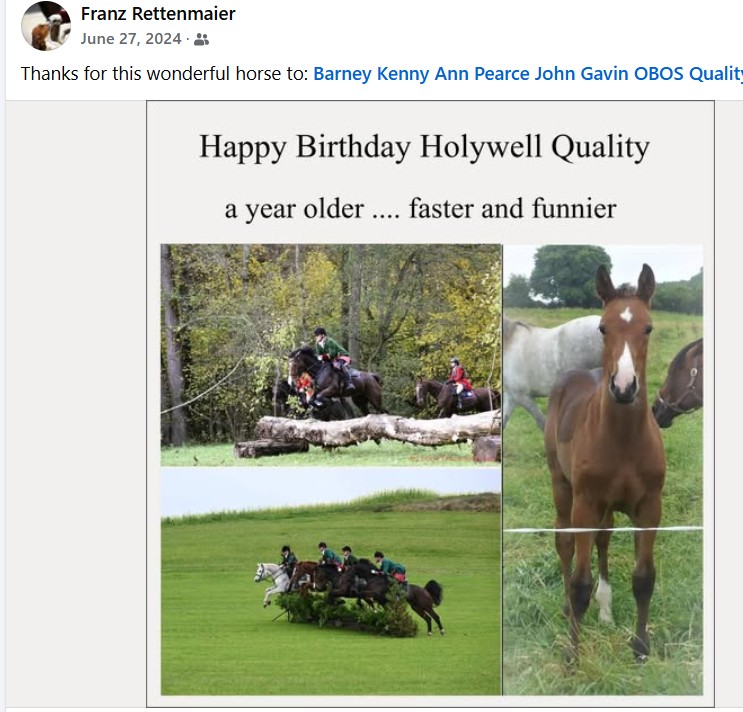743x712 pixels.
Task: Click the Franz Rettenmaier name link
Action: [x=158, y=14]
